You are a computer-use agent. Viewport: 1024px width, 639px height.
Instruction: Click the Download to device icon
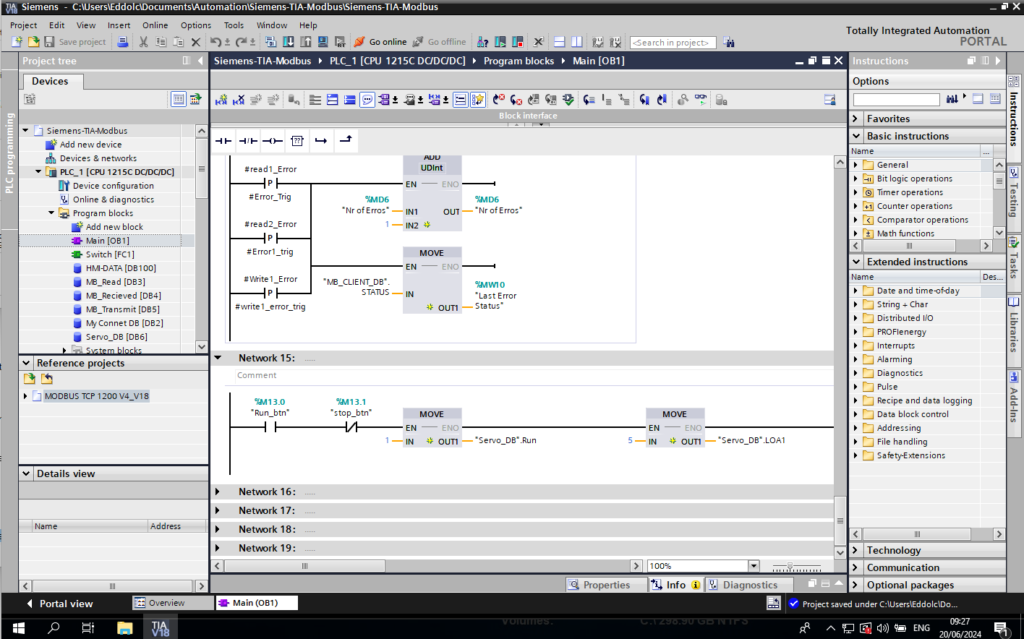click(288, 42)
